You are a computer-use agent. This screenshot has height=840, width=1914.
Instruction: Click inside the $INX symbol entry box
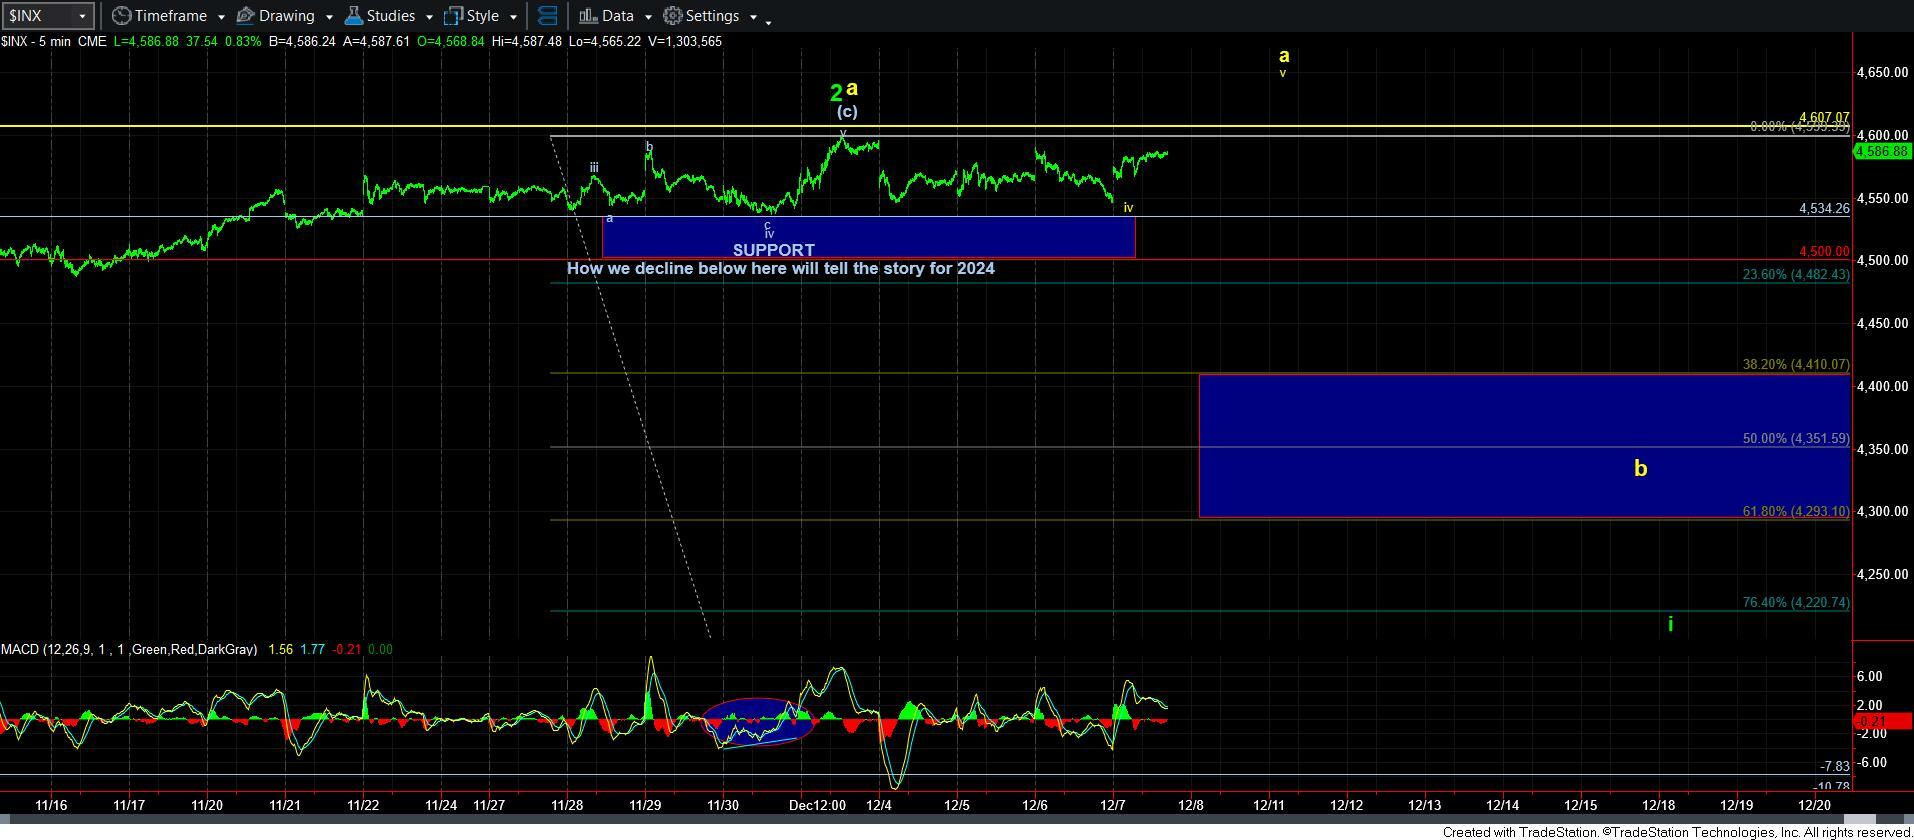pos(38,16)
